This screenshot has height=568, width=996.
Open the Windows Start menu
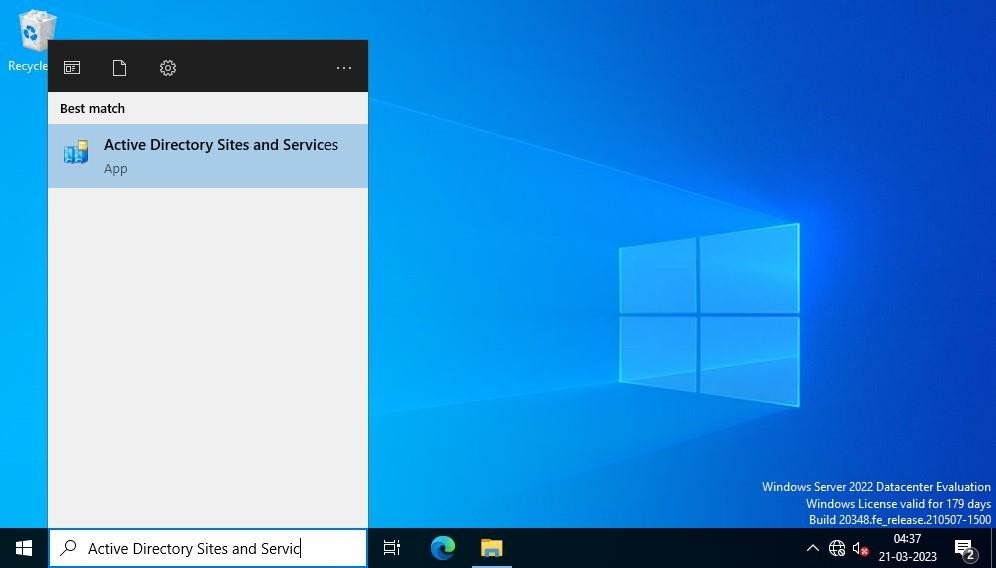tap(24, 548)
